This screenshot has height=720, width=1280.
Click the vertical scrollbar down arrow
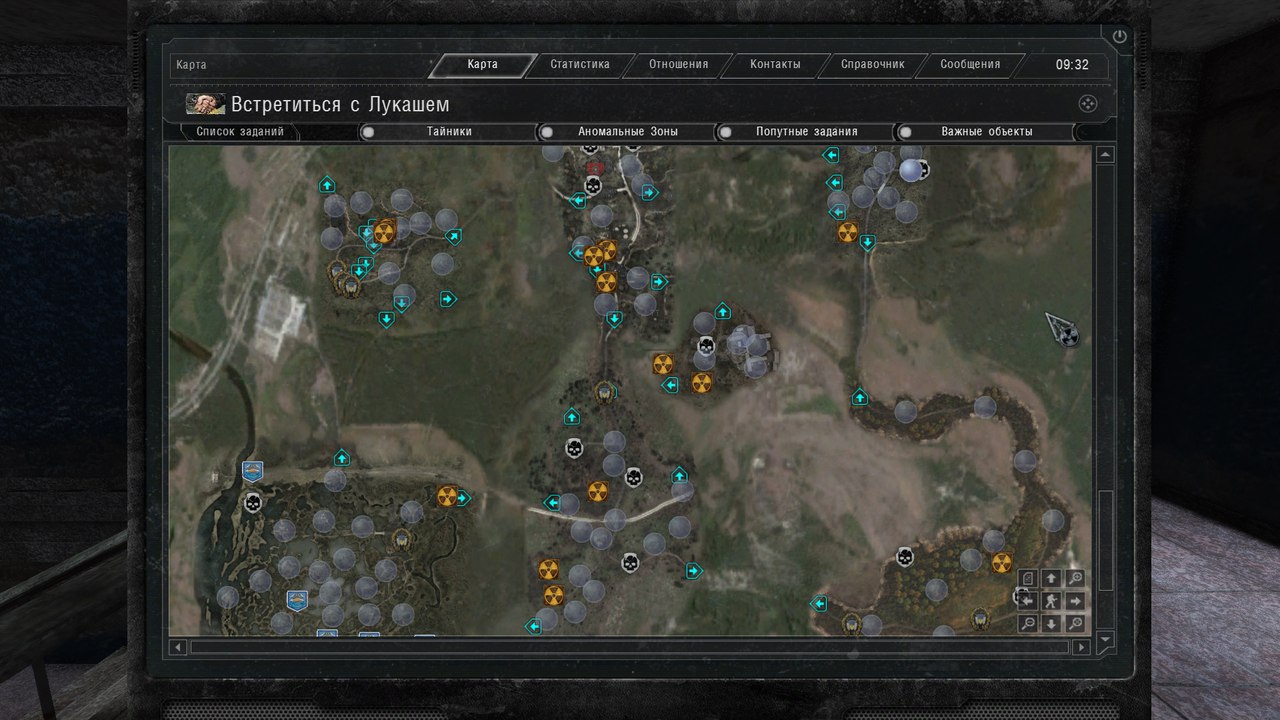1105,638
